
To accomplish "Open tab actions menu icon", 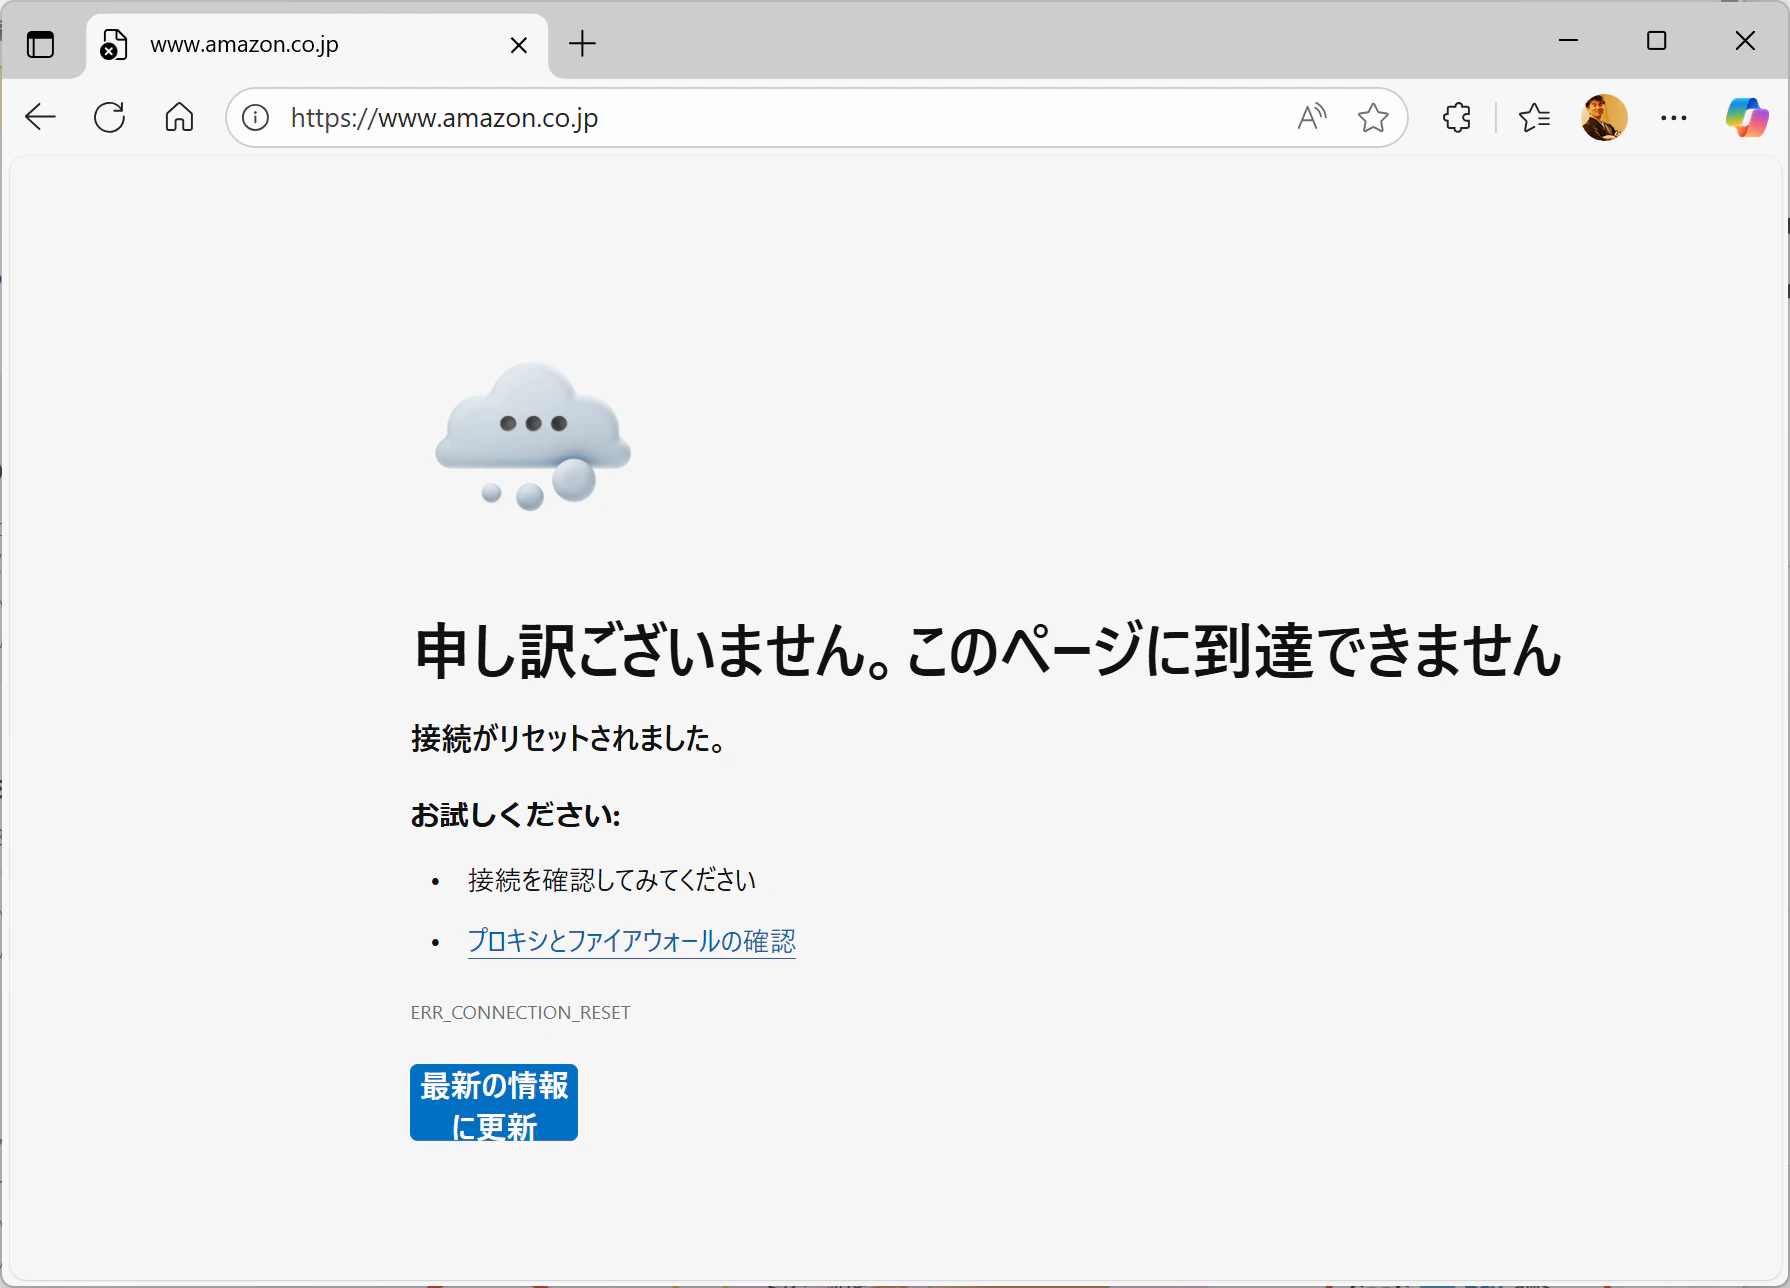I will click(40, 44).
